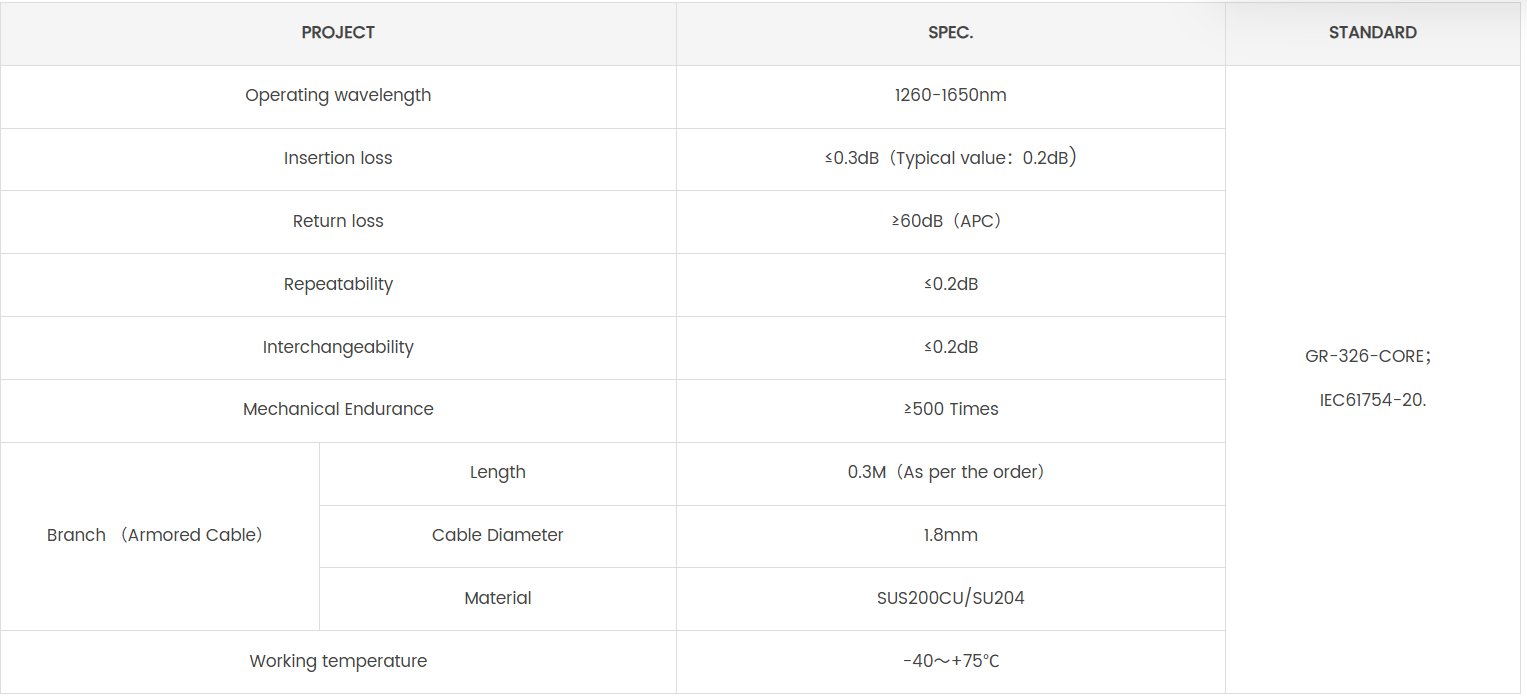Click the STANDARD column header
1527x697 pixels.
(1372, 33)
